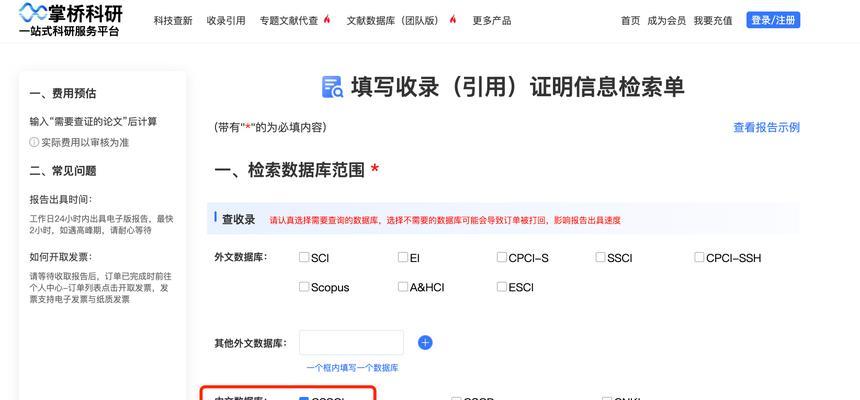
Task: Open 查看报告示例 link
Action: tap(766, 127)
